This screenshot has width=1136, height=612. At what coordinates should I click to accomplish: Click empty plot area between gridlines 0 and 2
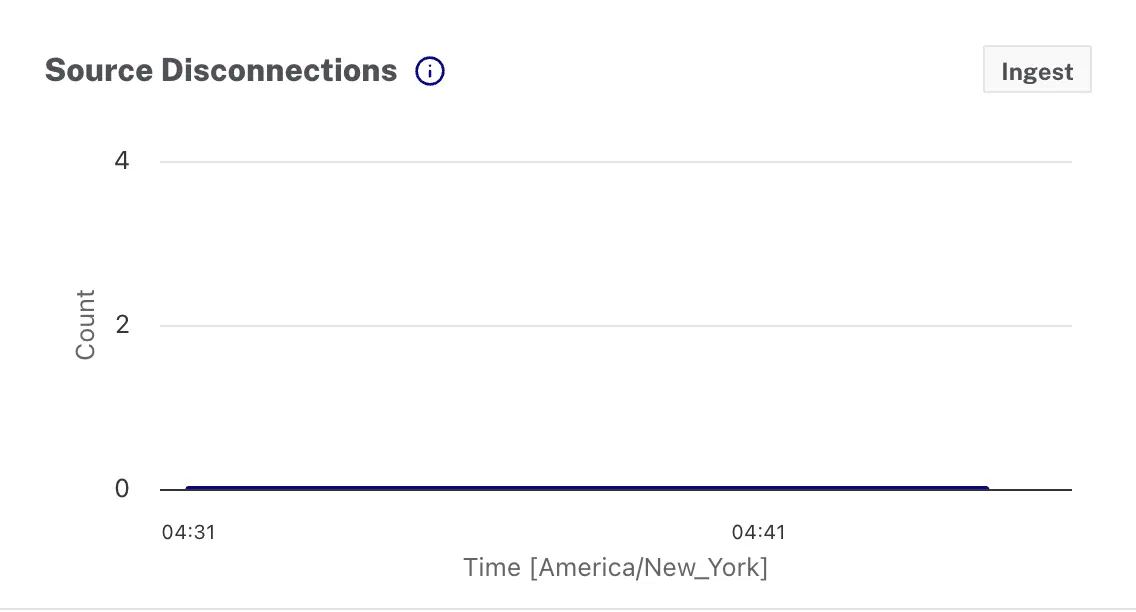tap(615, 407)
